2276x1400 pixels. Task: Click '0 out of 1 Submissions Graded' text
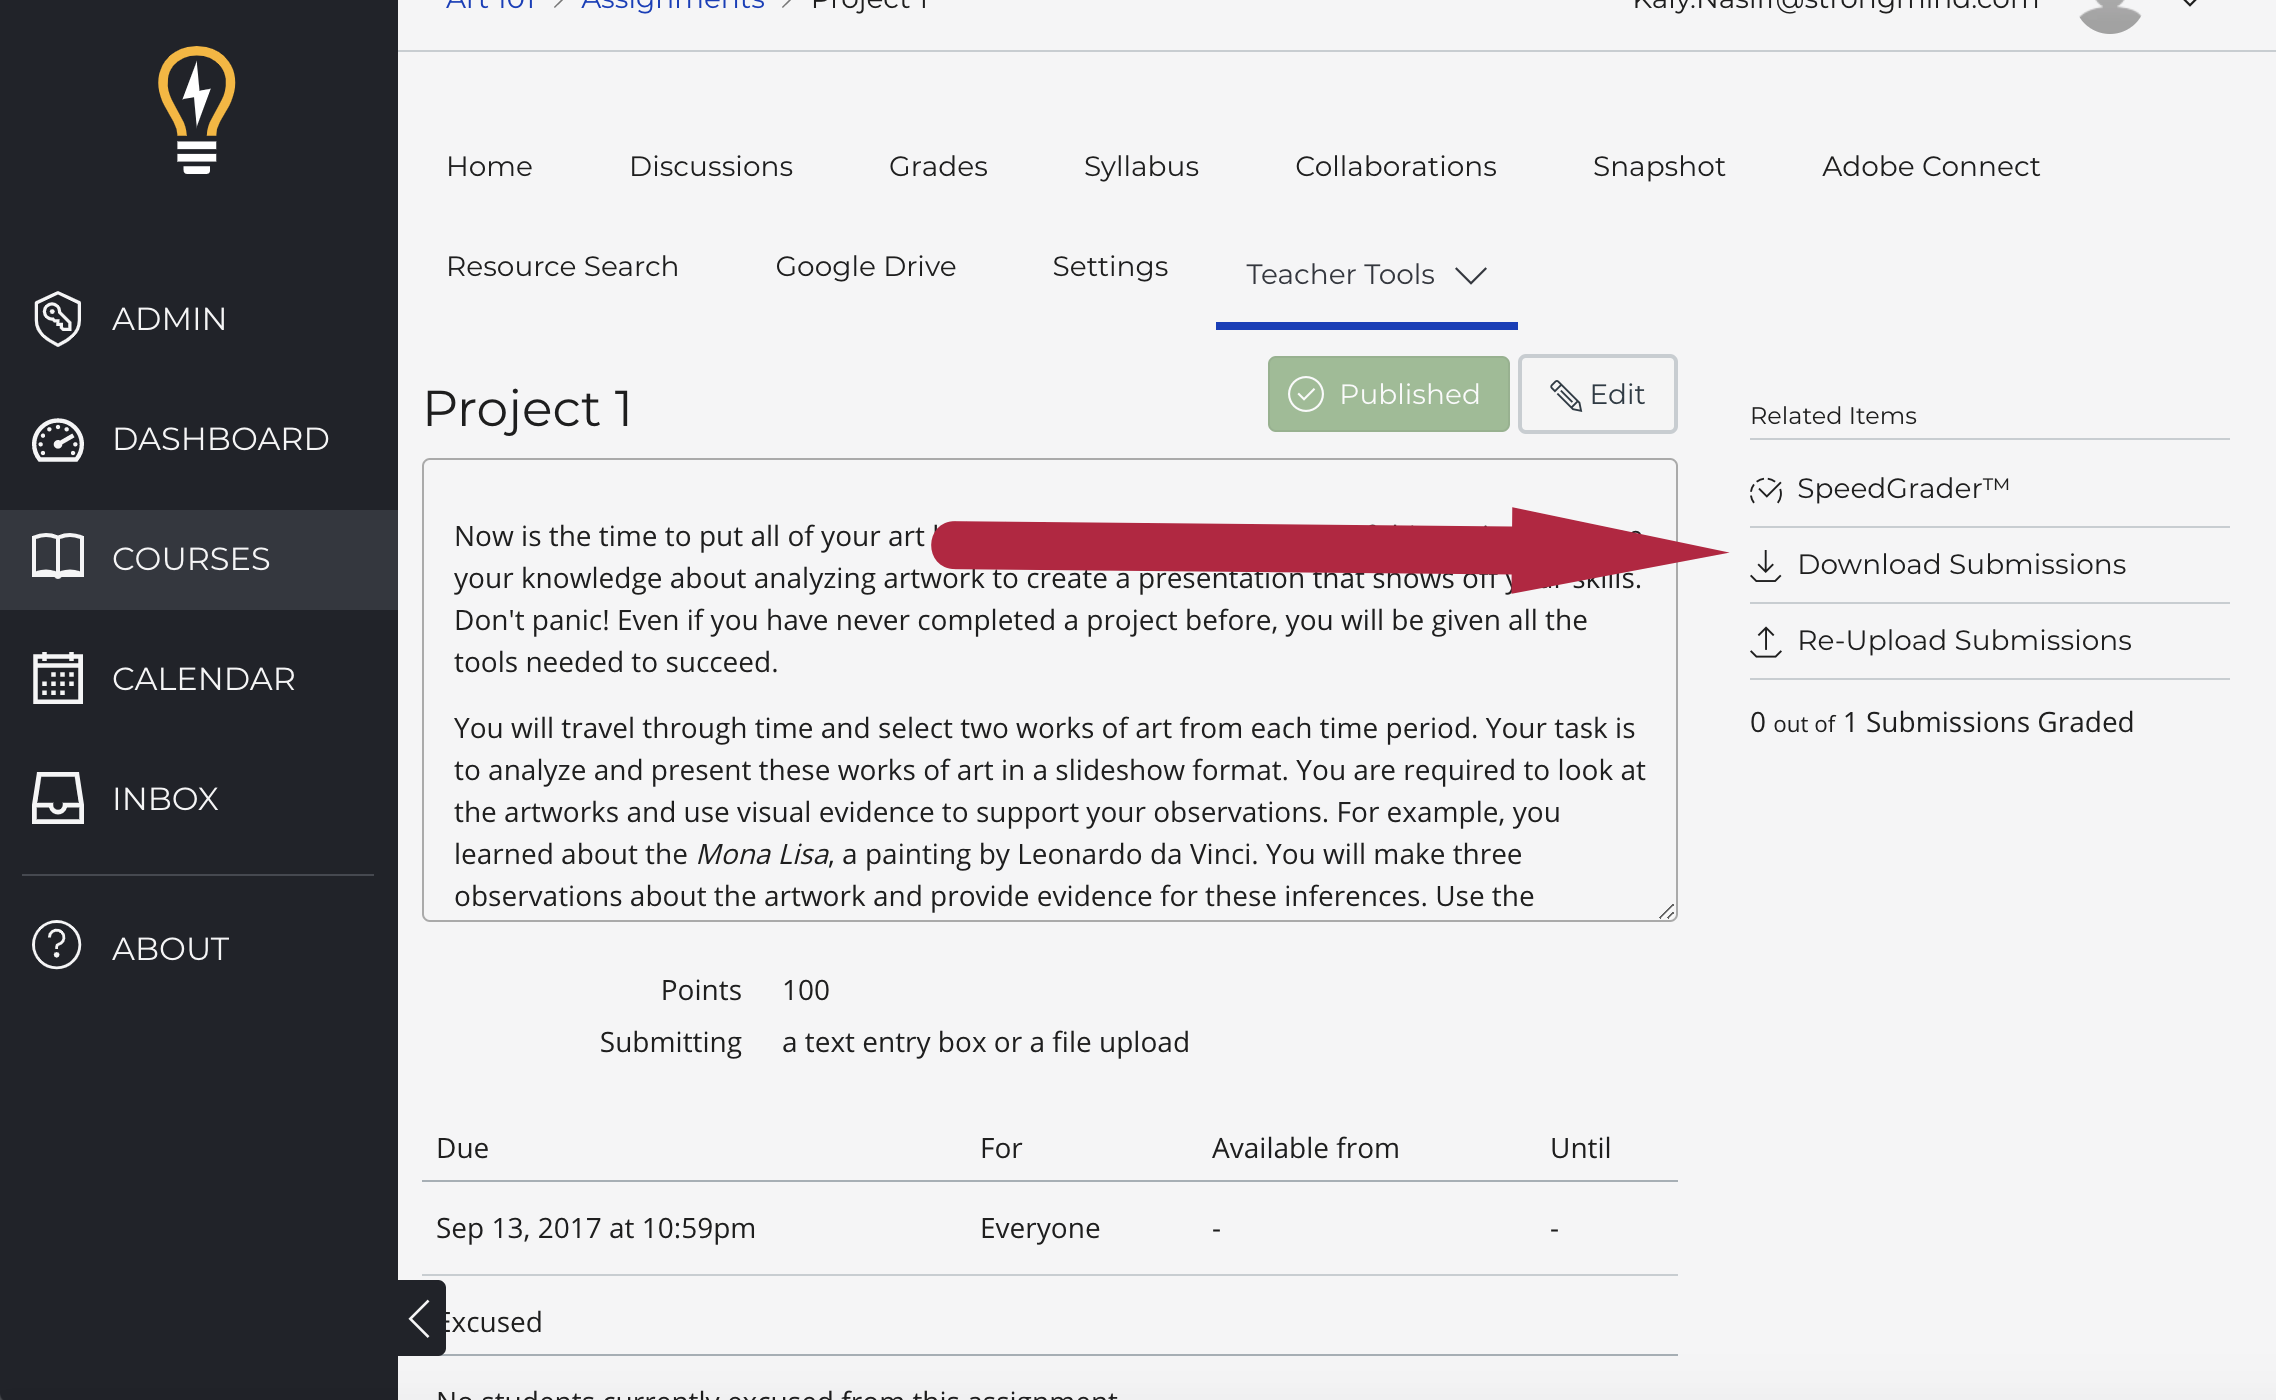(1942, 722)
